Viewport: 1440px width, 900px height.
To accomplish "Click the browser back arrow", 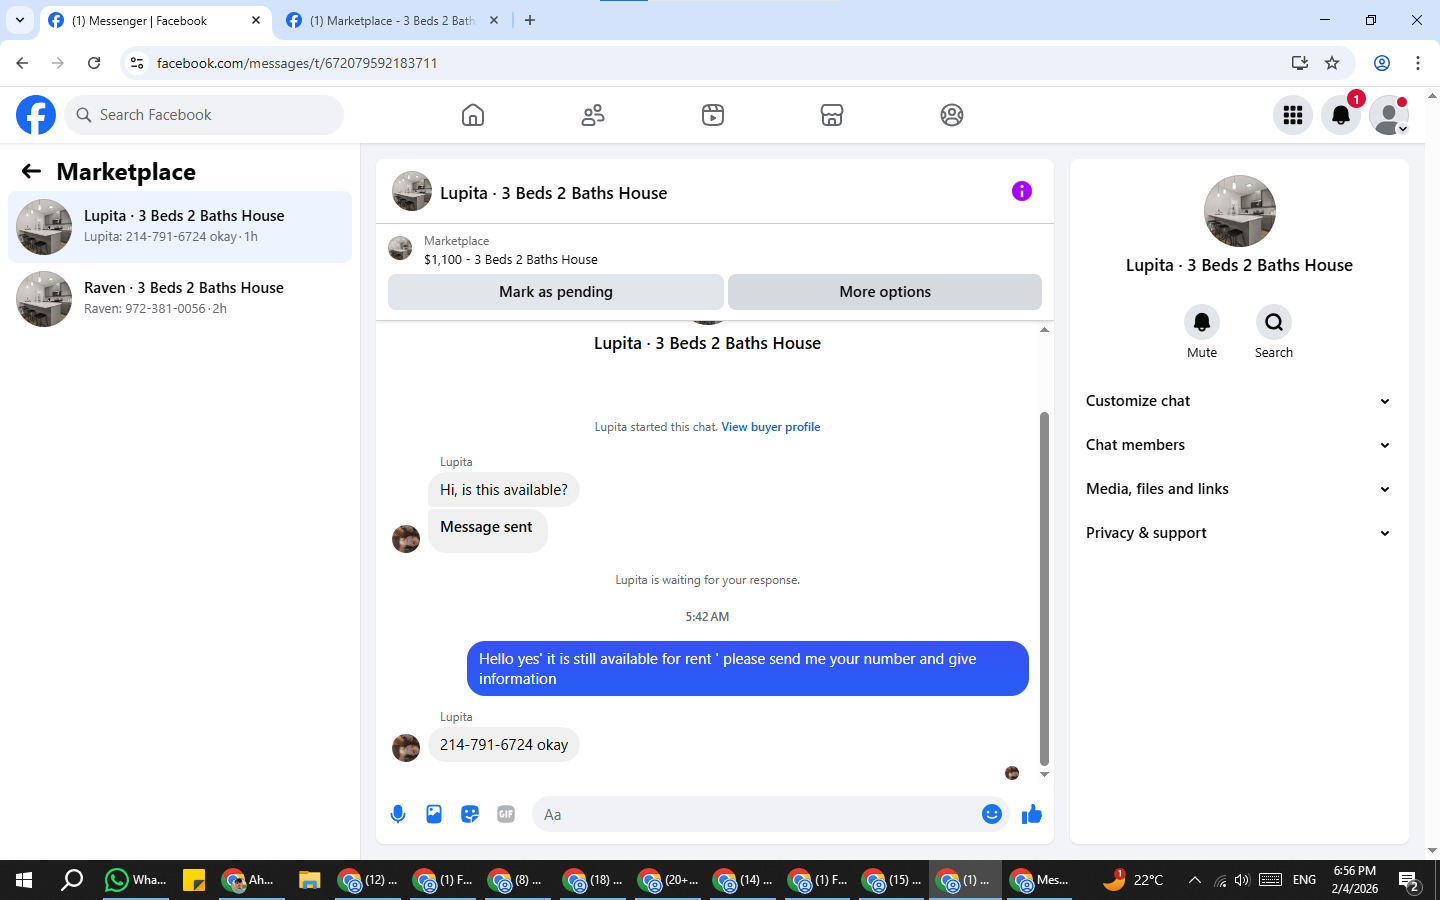I will click(x=22, y=63).
